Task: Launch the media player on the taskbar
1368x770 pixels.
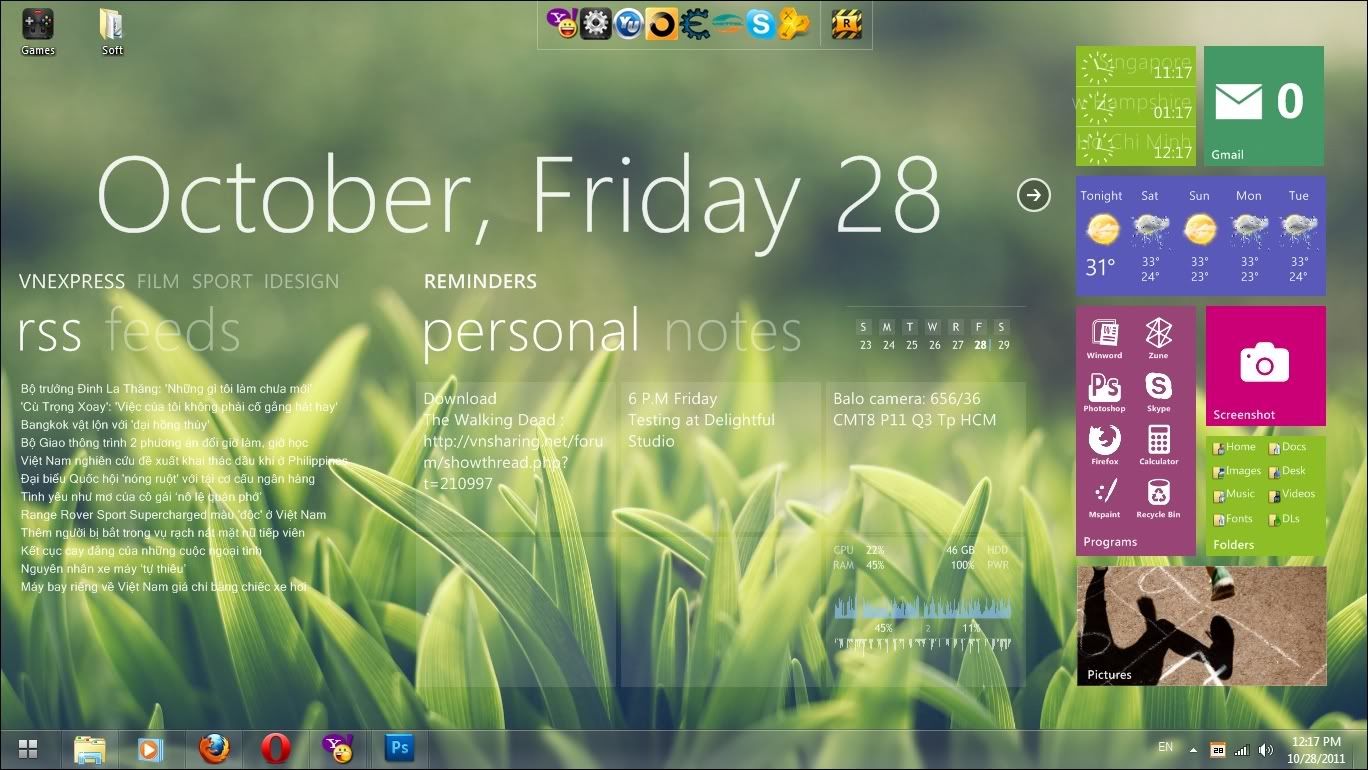Action: tap(151, 748)
